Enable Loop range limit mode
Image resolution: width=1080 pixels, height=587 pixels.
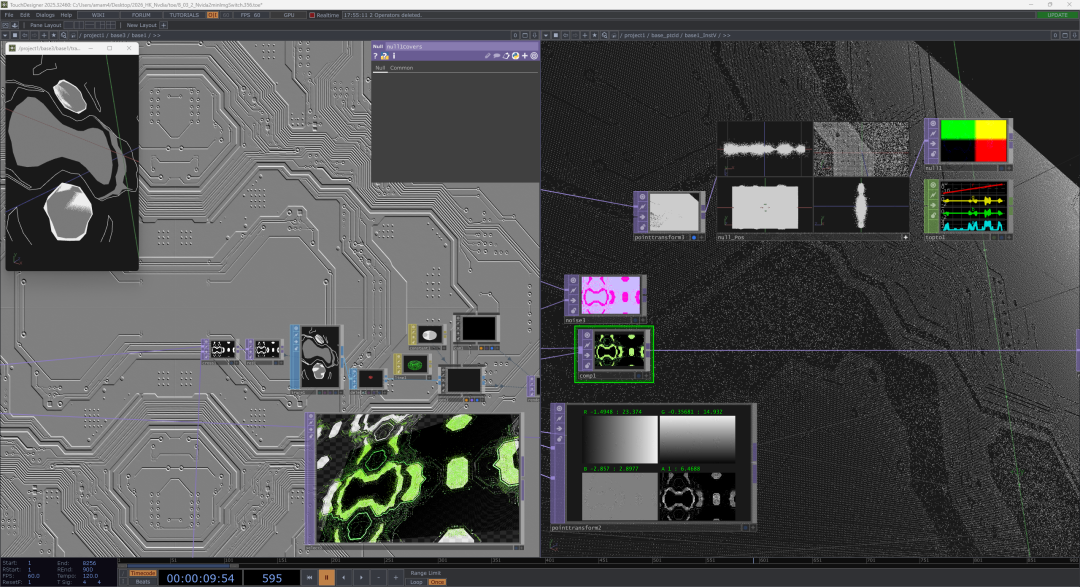point(416,582)
